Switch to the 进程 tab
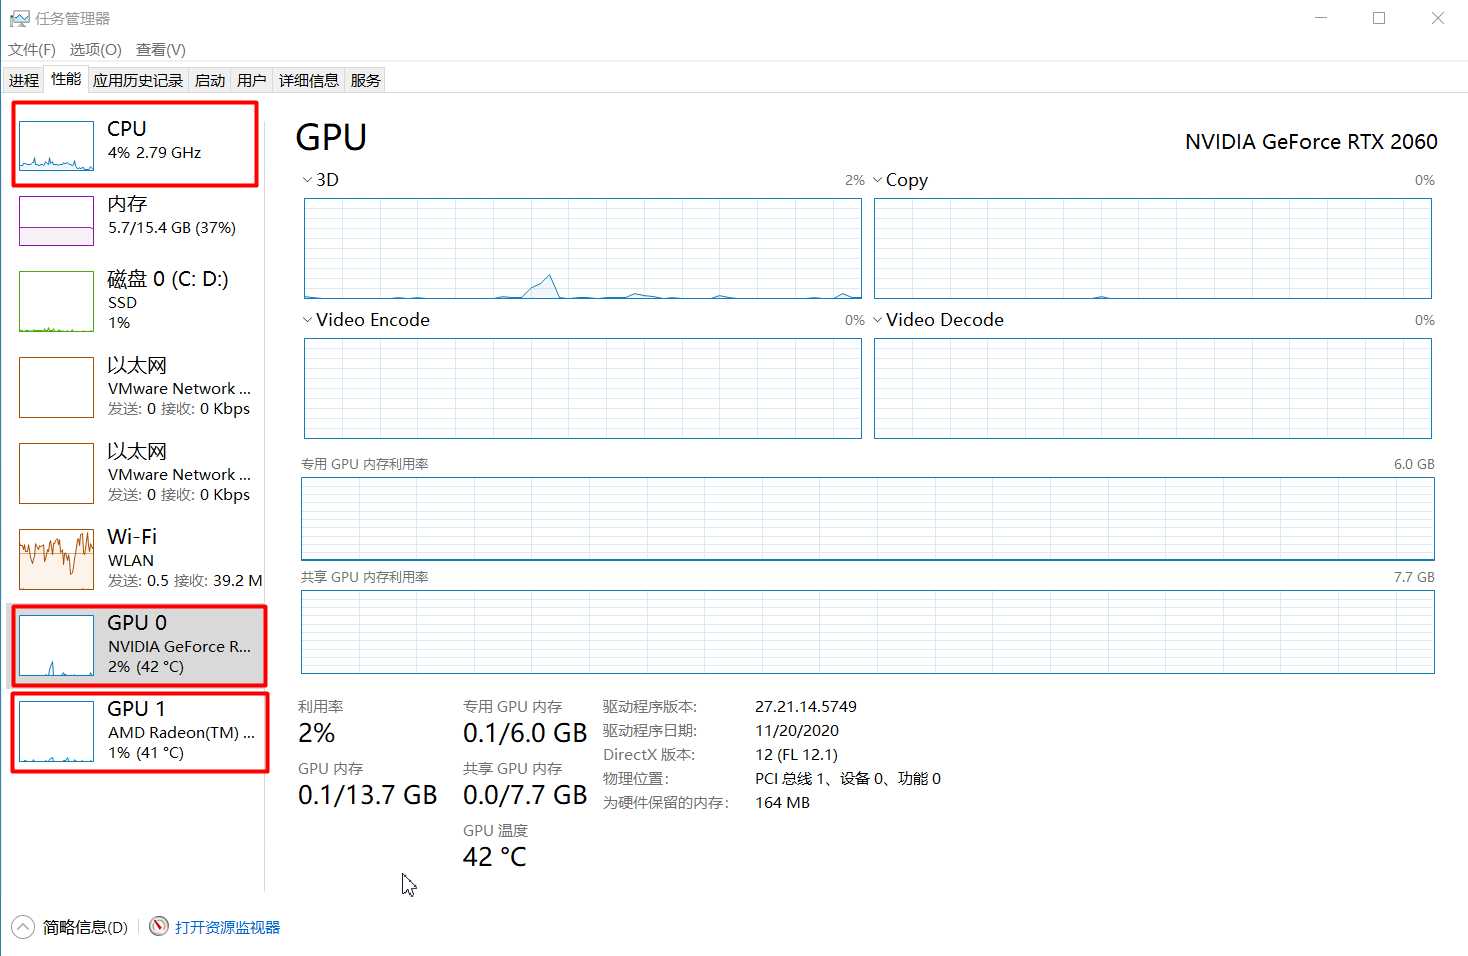The image size is (1468, 956). (23, 79)
